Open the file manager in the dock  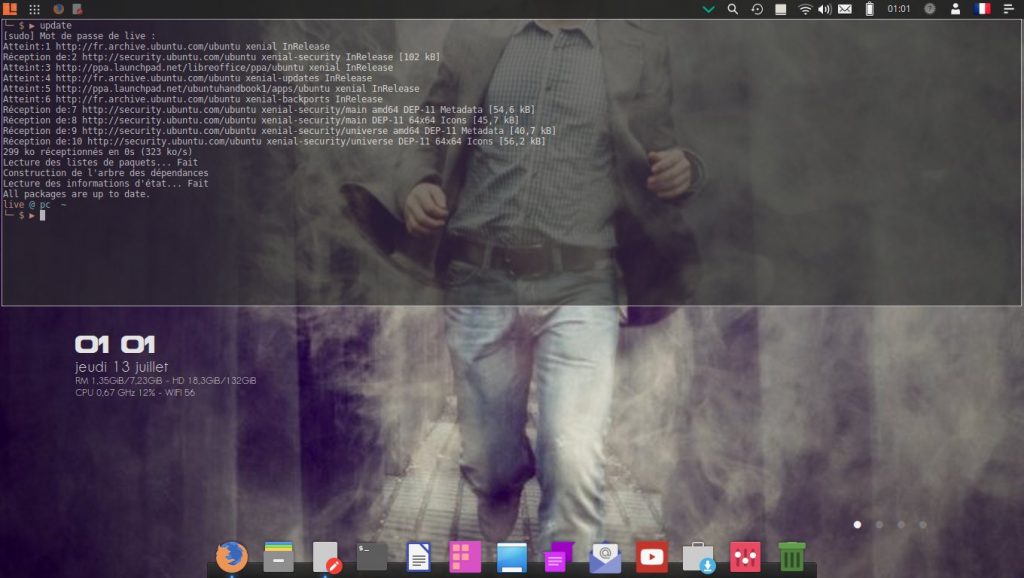(x=278, y=556)
